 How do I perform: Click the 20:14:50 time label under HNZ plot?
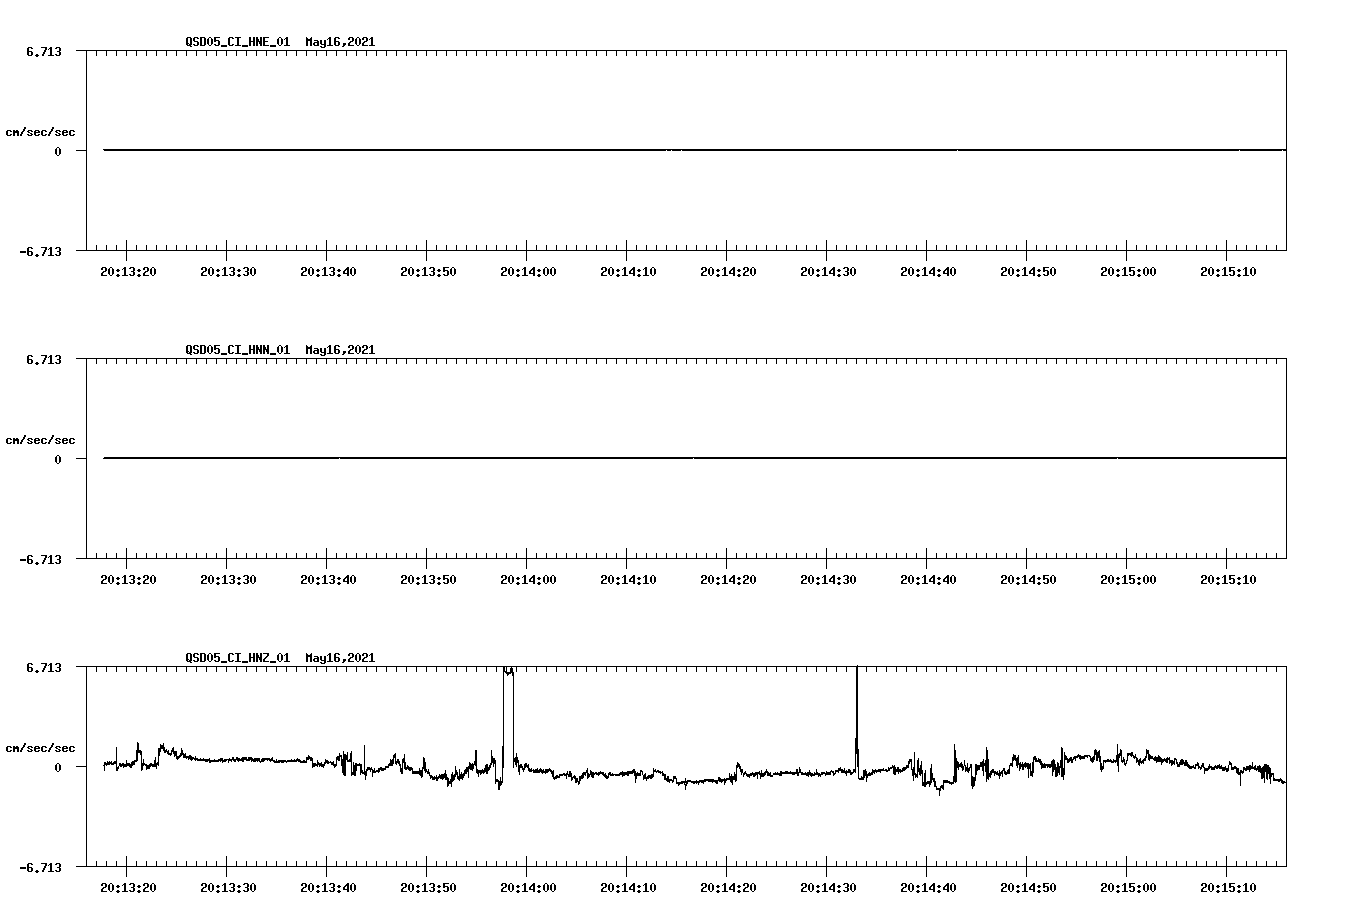pos(1028,888)
